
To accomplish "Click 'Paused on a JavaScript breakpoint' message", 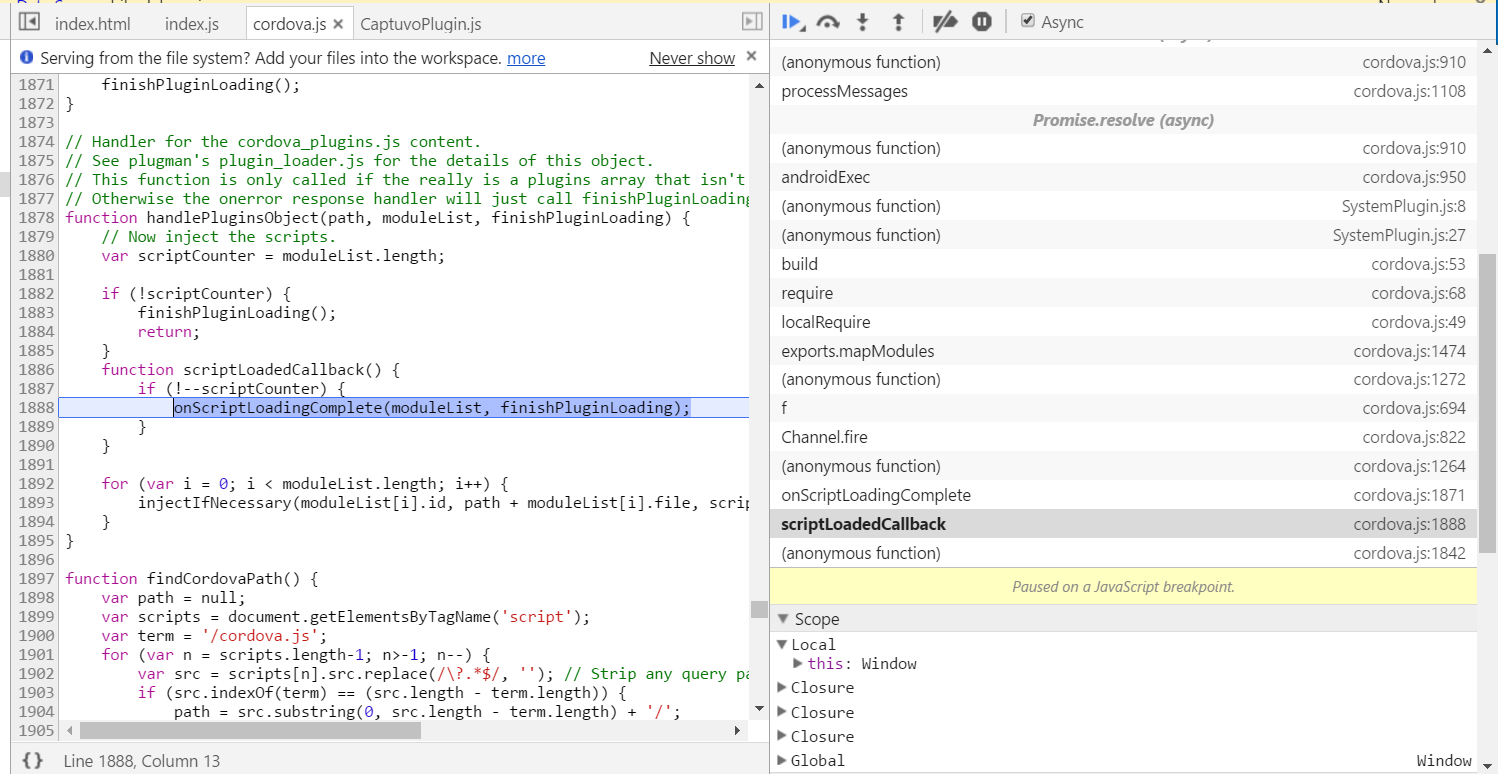I will coord(1123,587).
